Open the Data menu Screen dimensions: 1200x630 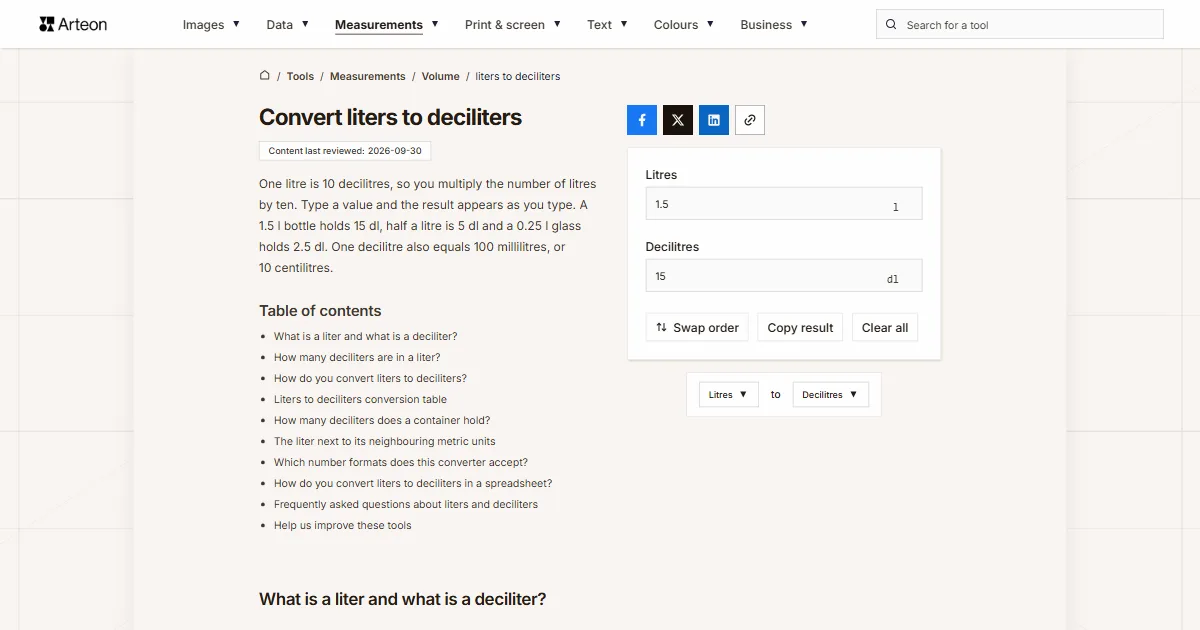tap(287, 25)
